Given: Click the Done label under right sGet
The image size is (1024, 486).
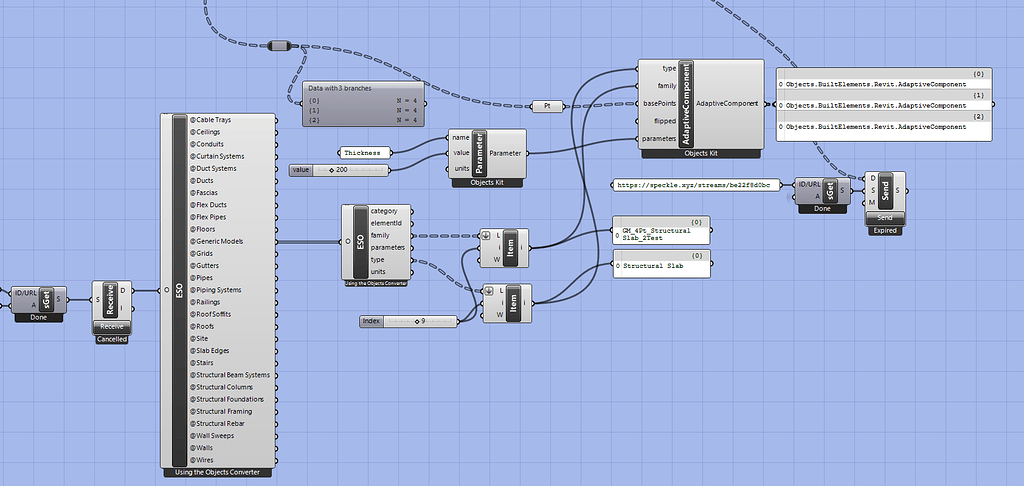Looking at the screenshot, I should (822, 209).
